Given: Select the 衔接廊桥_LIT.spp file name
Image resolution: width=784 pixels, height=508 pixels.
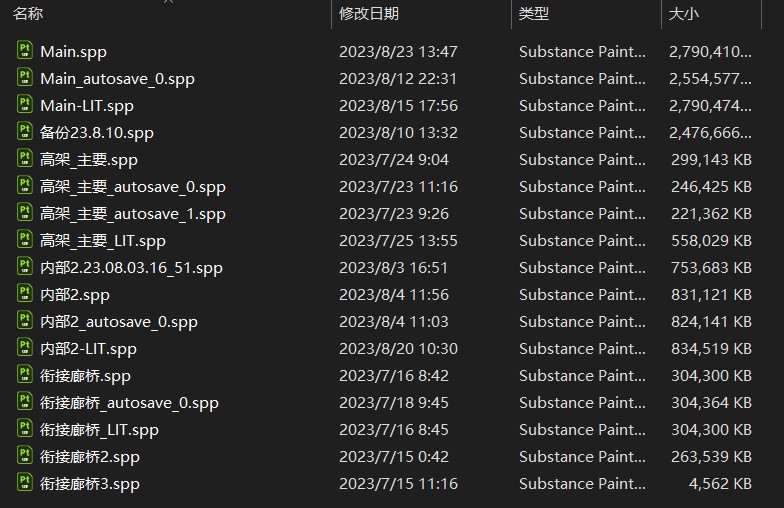Looking at the screenshot, I should [99, 429].
